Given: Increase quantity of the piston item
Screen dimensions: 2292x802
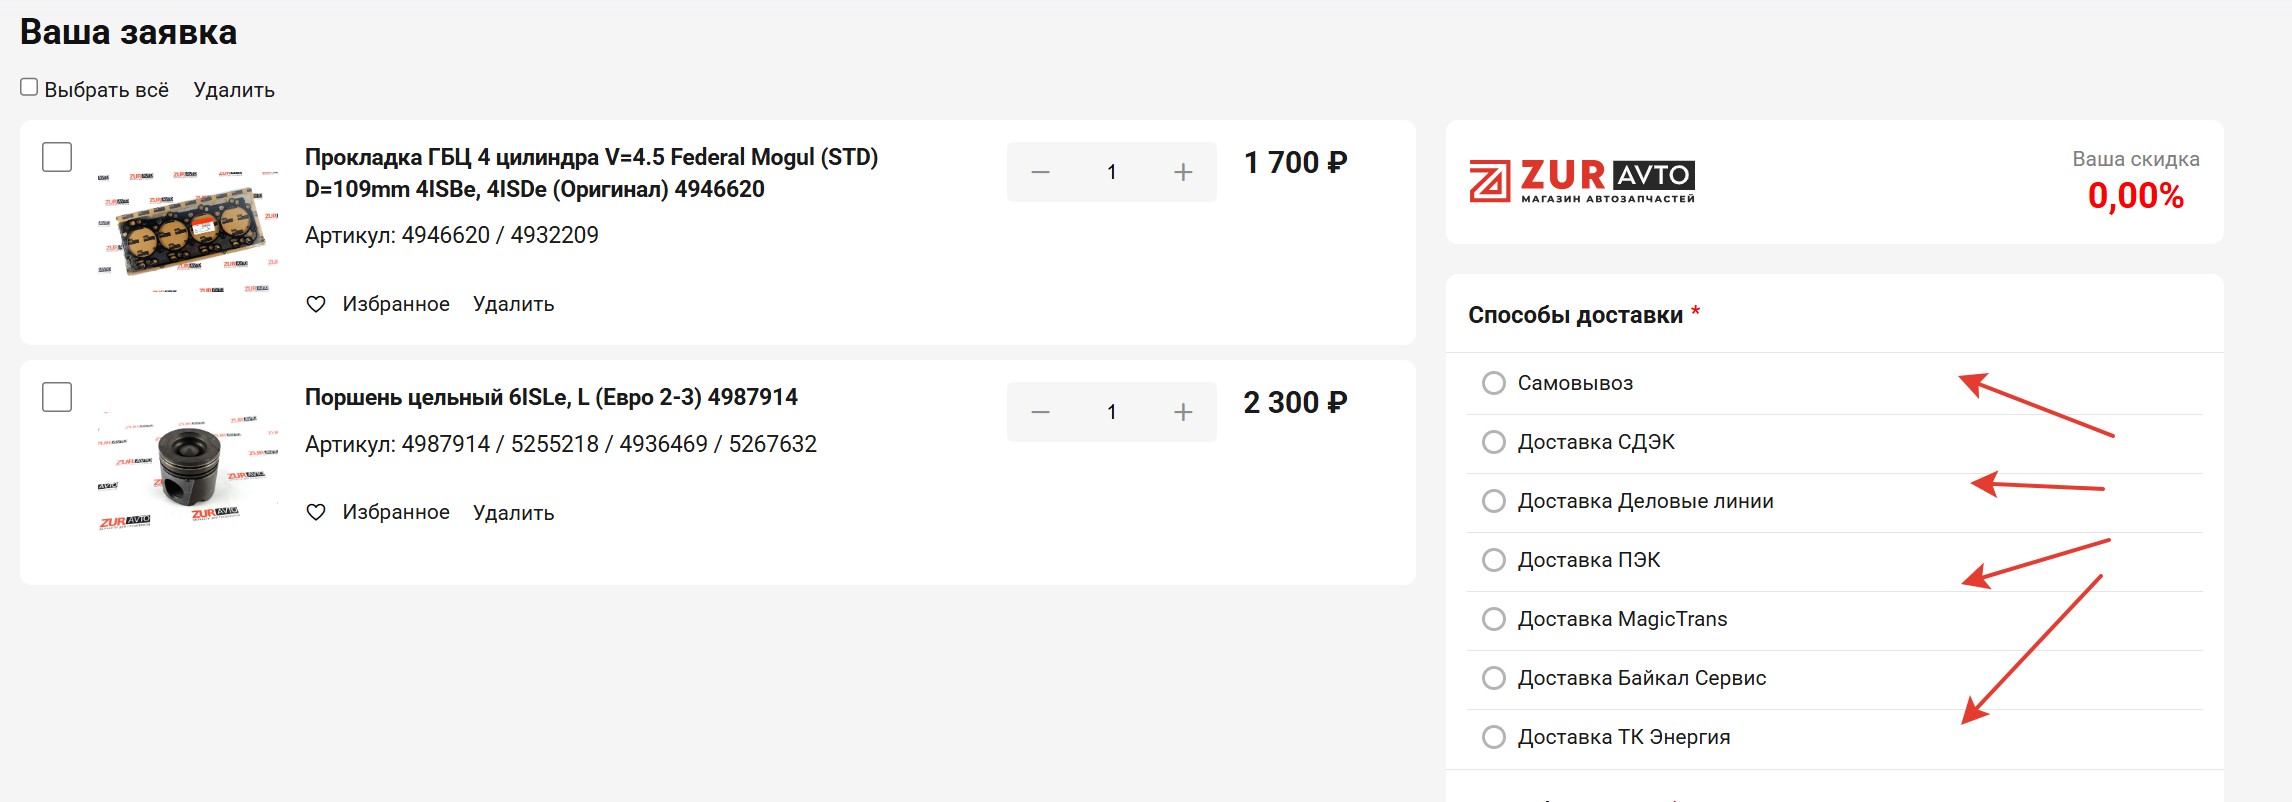Looking at the screenshot, I should click(1183, 412).
